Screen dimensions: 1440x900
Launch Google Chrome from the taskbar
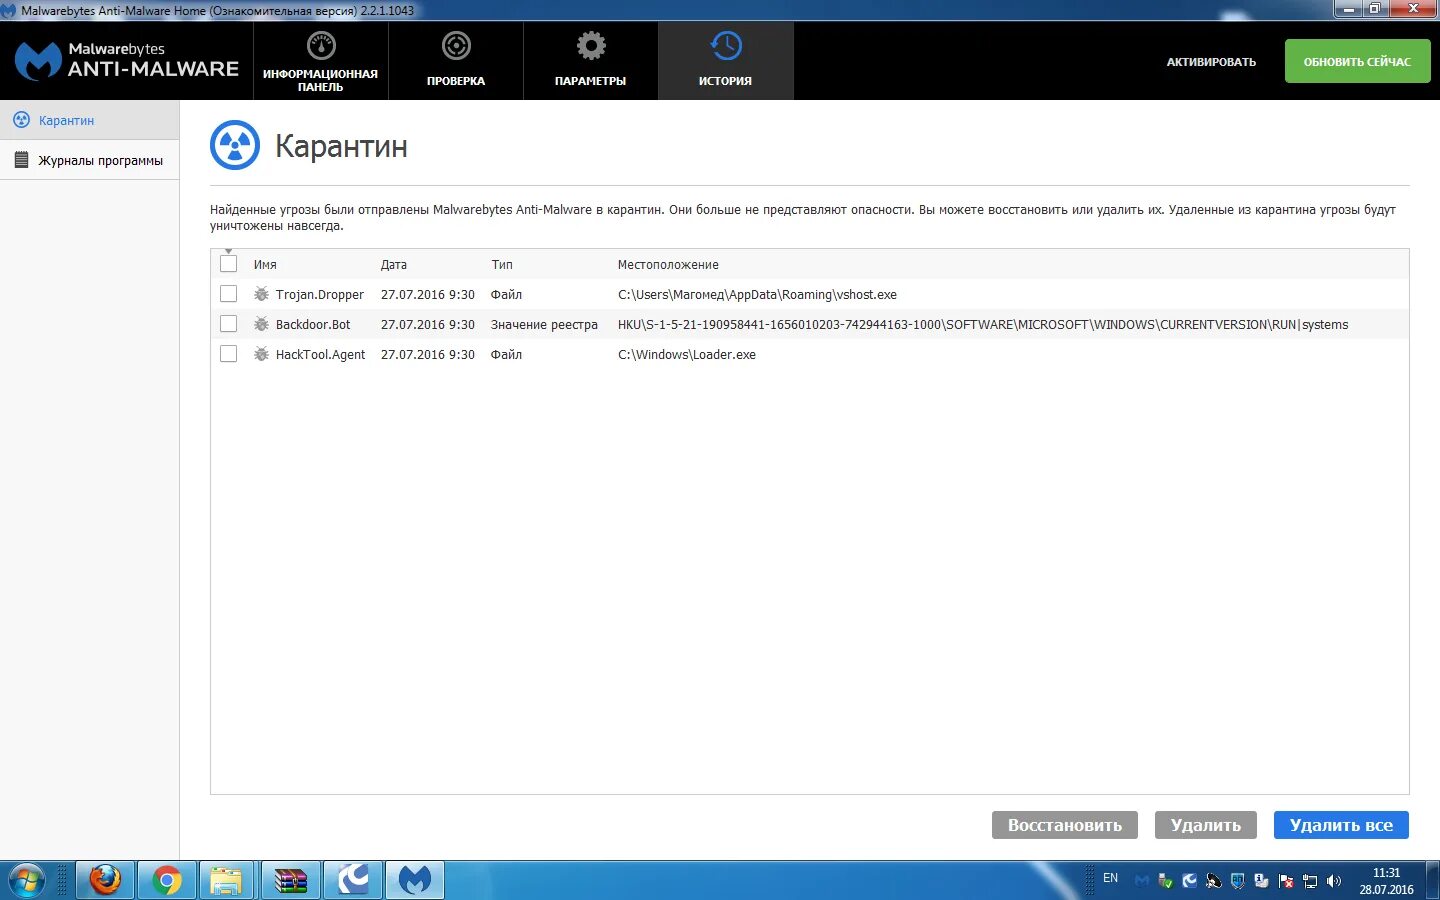coord(167,881)
